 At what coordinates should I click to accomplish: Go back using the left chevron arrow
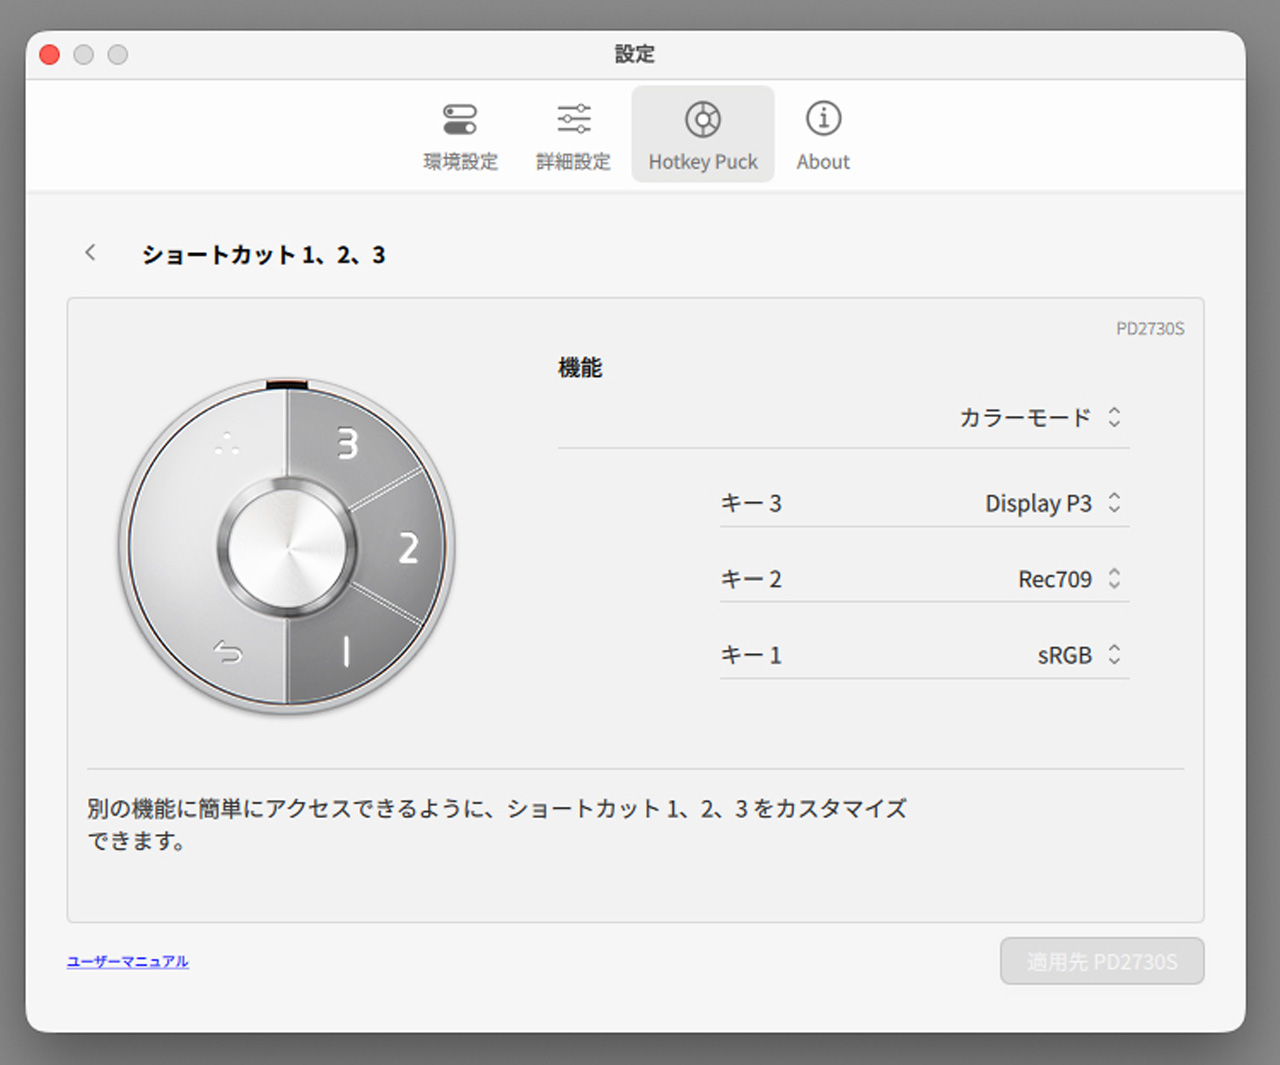(91, 253)
